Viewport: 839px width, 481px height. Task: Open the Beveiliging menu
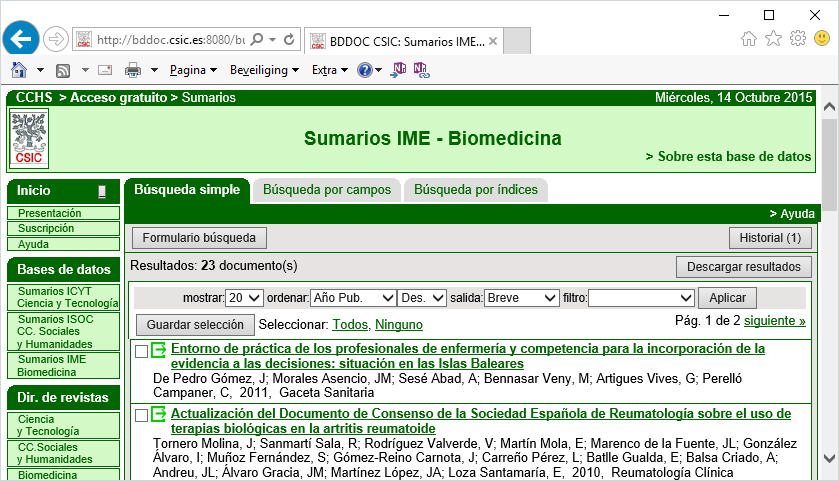[x=264, y=70]
